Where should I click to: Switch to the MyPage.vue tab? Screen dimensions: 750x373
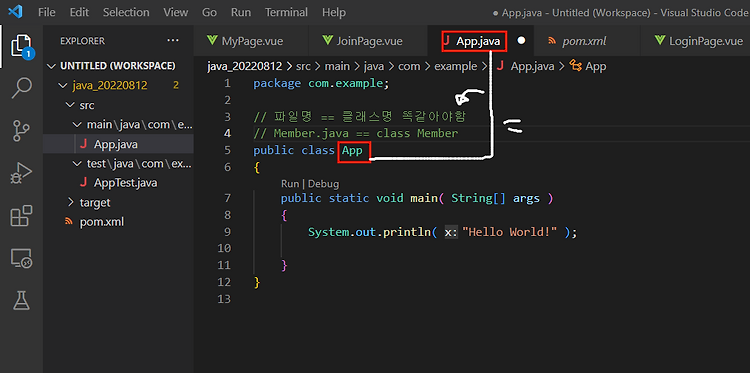click(x=251, y=41)
